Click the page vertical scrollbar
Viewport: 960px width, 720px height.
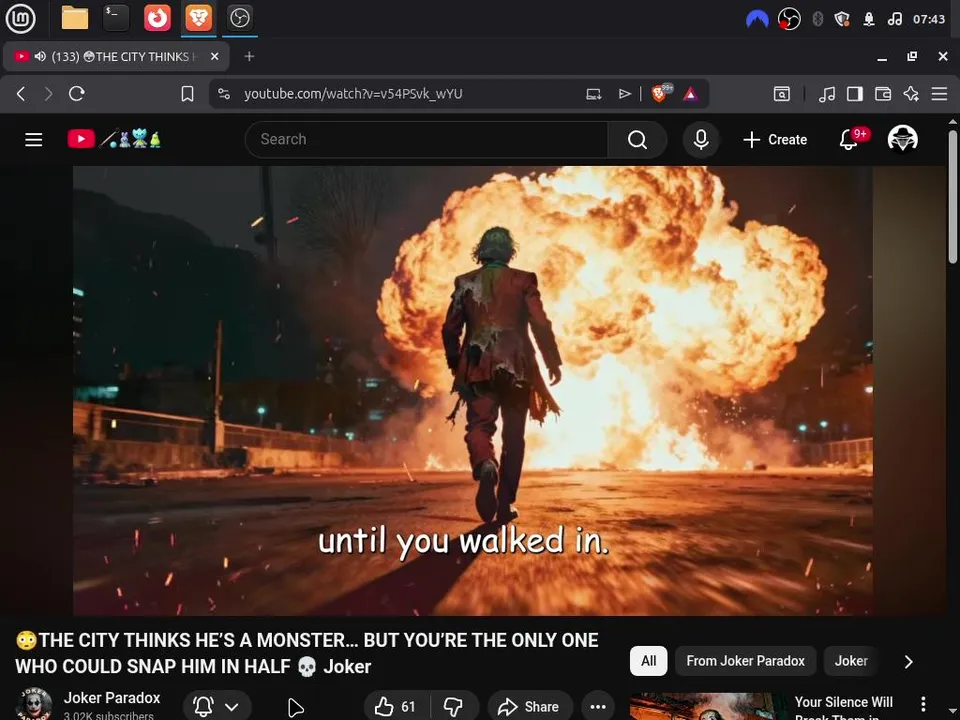(953, 196)
